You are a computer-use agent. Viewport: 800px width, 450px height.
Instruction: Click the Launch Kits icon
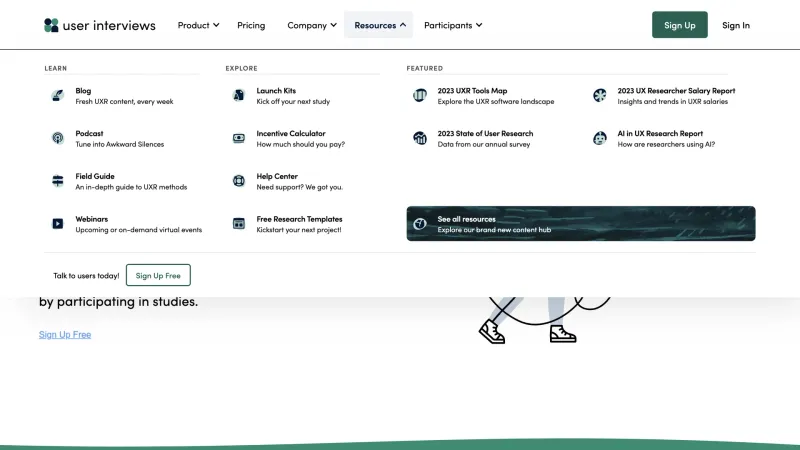(239, 95)
